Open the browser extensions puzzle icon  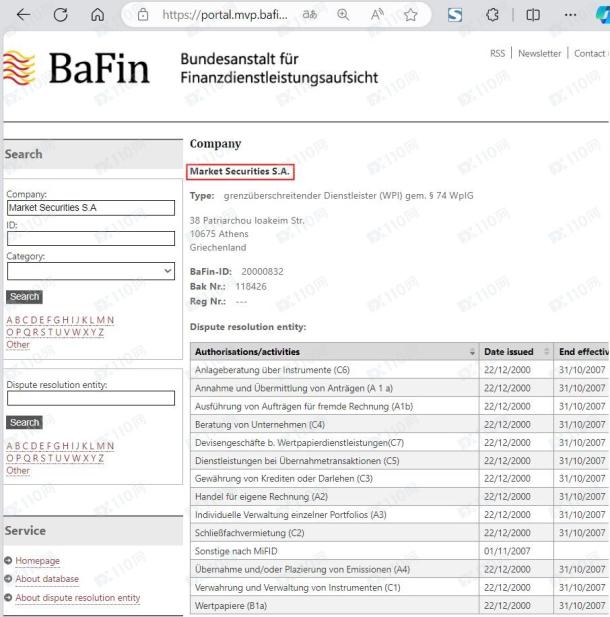[x=492, y=15]
